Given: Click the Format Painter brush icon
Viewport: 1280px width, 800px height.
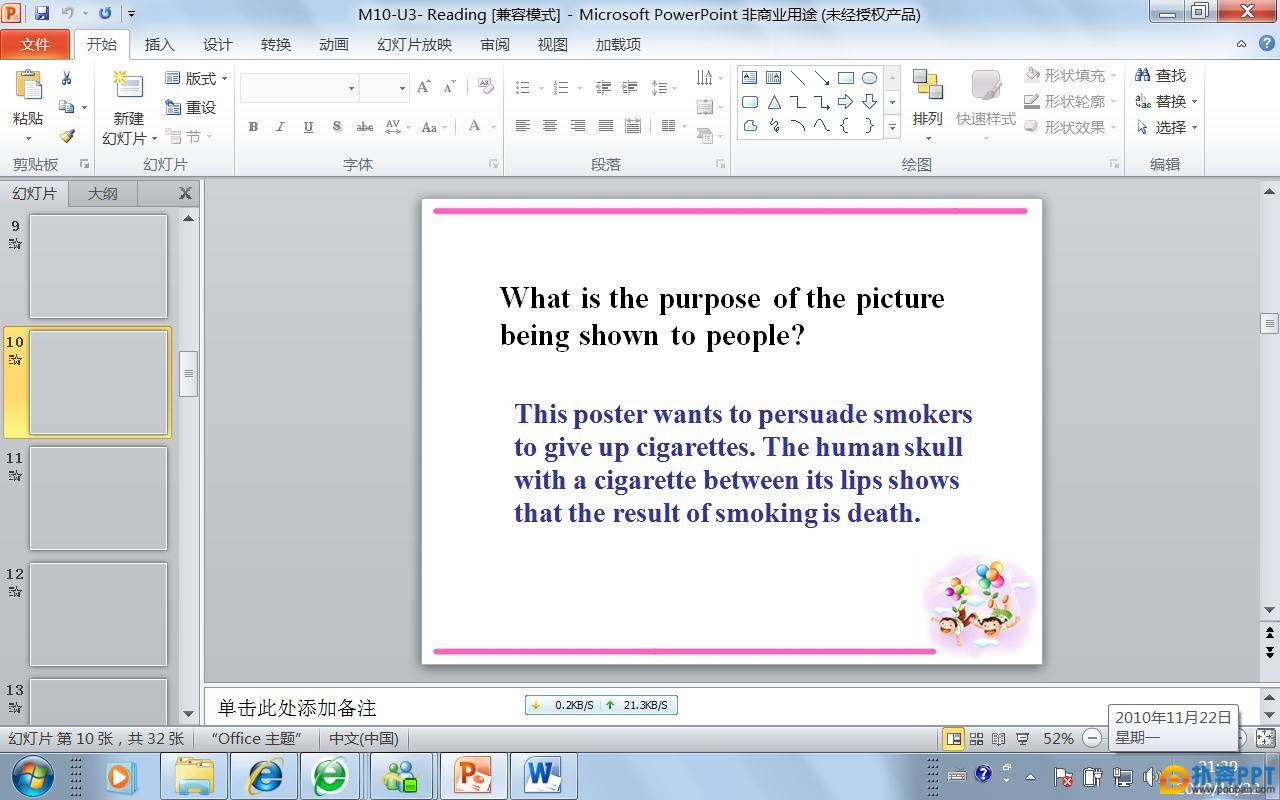Looking at the screenshot, I should click(66, 136).
